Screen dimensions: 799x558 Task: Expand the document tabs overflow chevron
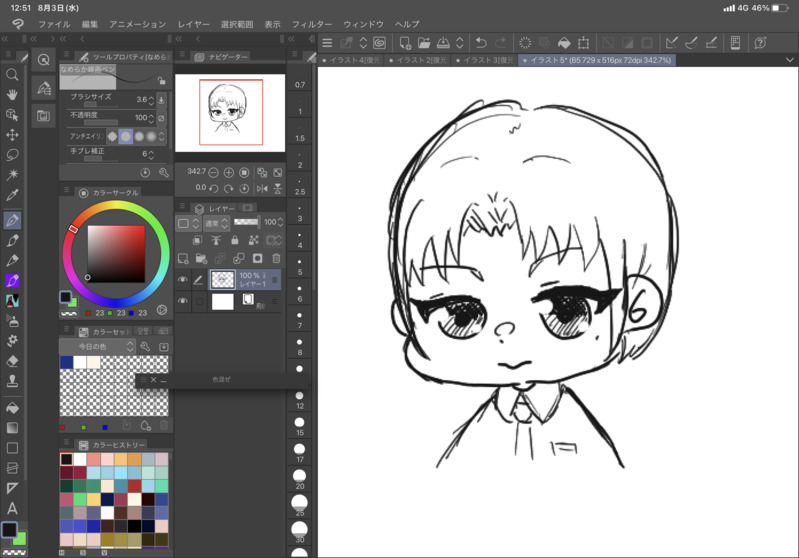point(789,60)
